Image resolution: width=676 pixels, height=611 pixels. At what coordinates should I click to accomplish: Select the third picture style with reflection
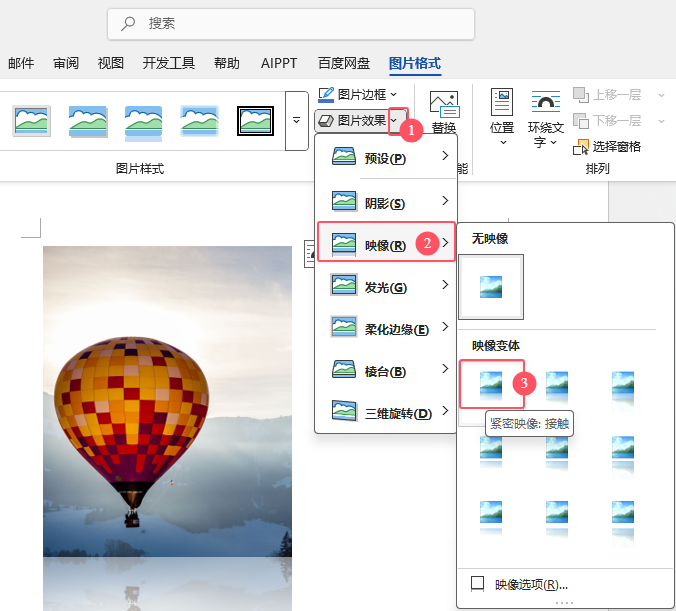(144, 123)
